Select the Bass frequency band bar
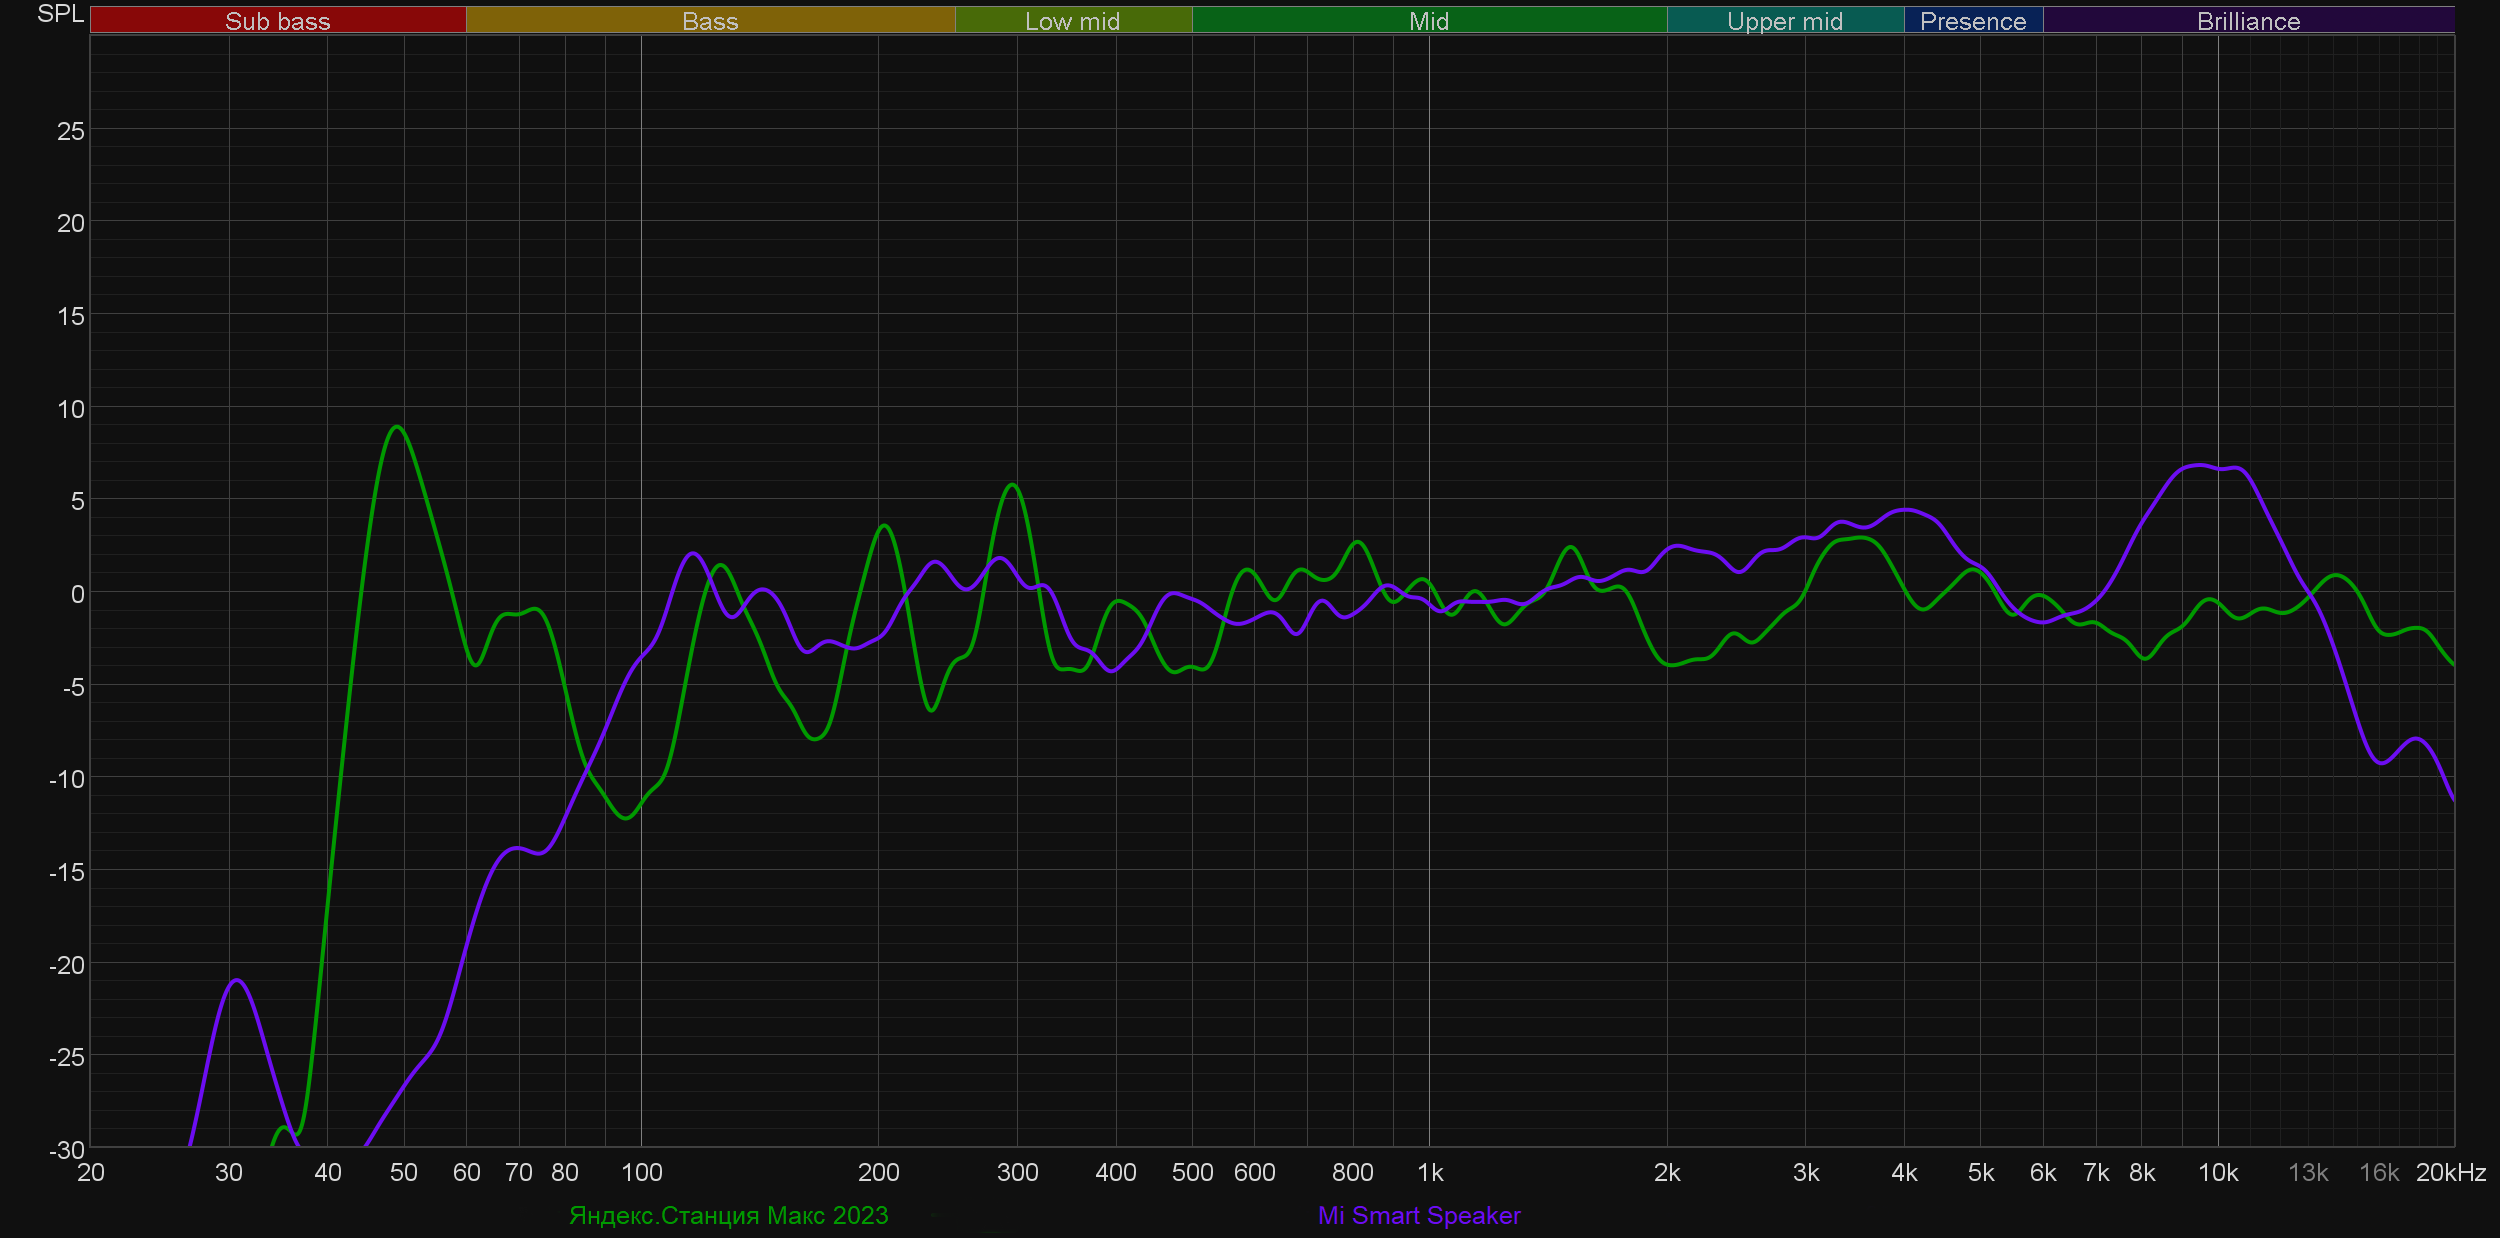 [x=710, y=21]
